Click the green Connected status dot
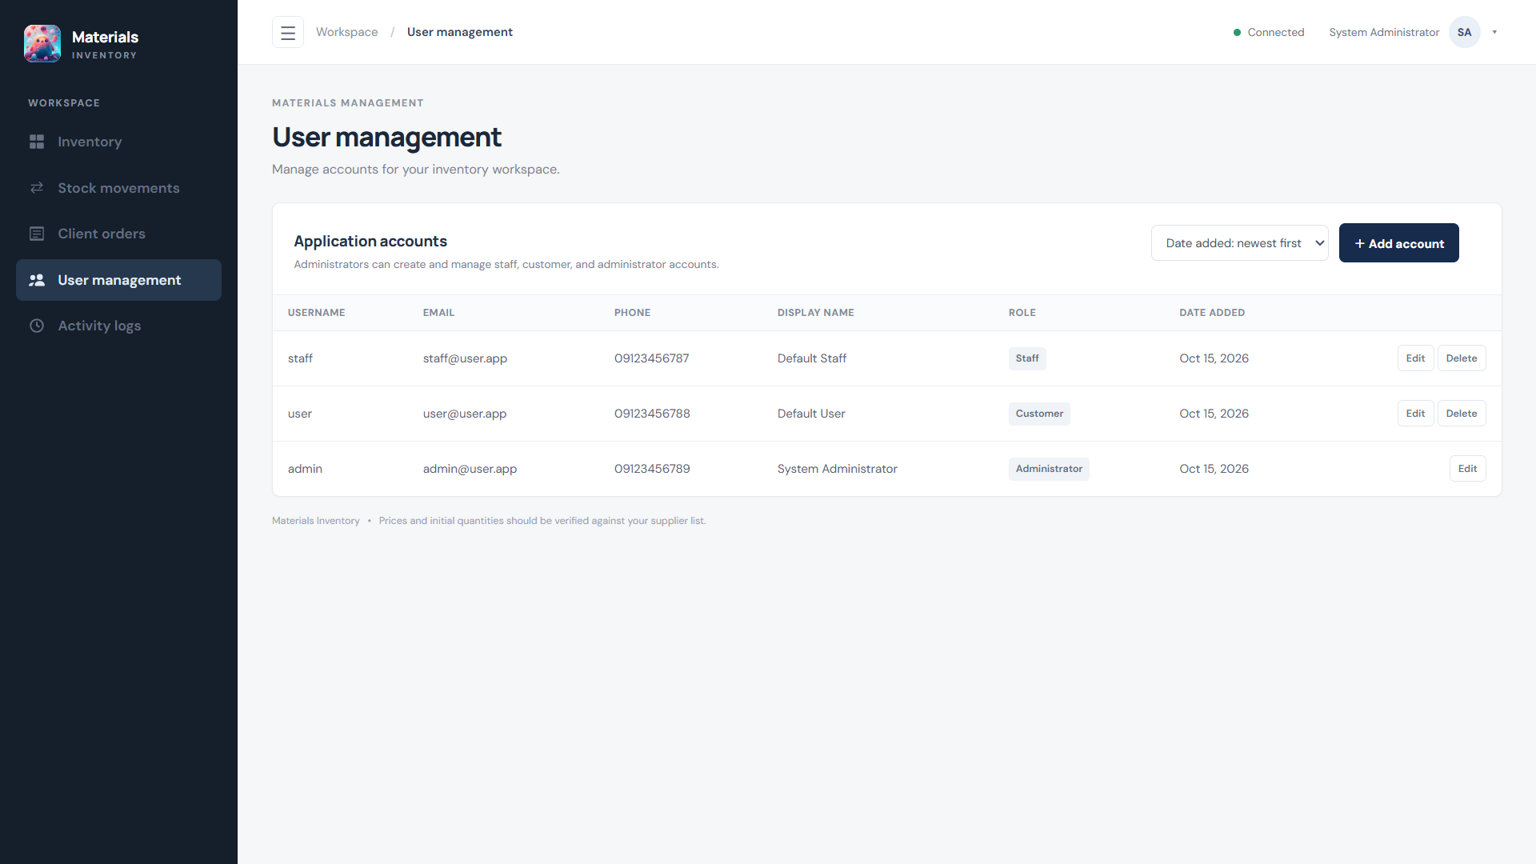The height and width of the screenshot is (864, 1536). [x=1237, y=33]
